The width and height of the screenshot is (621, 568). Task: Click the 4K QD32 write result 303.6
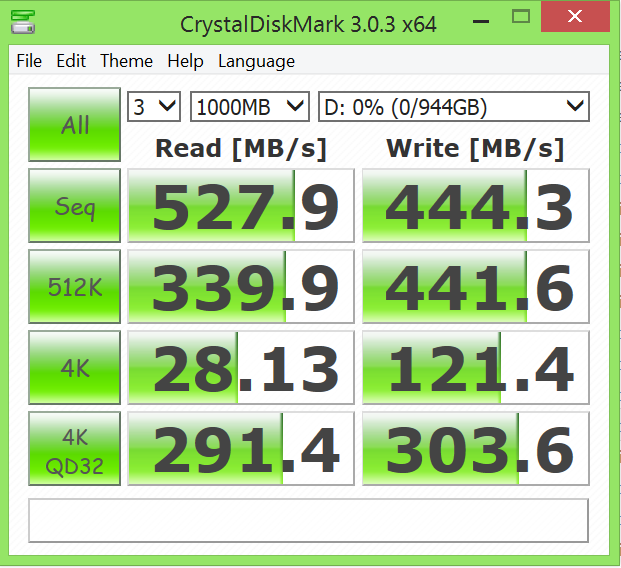coord(475,449)
